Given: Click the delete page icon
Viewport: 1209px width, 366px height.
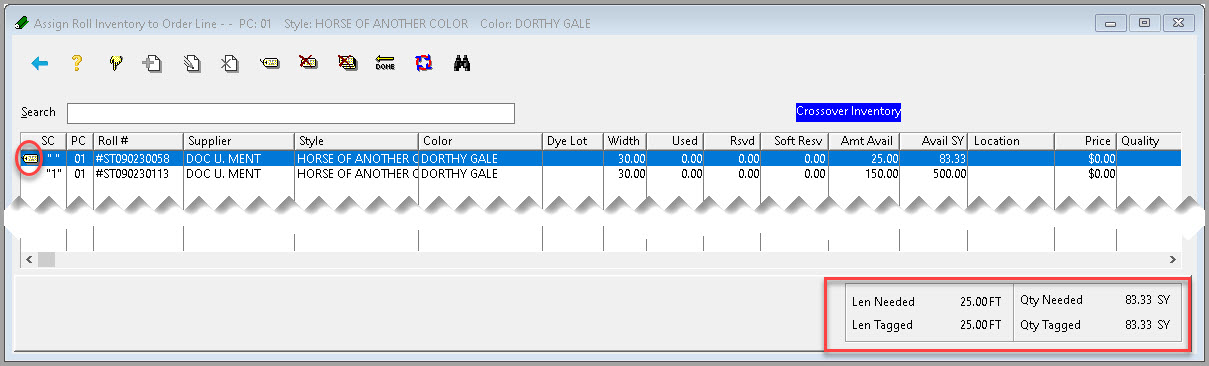Looking at the screenshot, I should pos(230,64).
